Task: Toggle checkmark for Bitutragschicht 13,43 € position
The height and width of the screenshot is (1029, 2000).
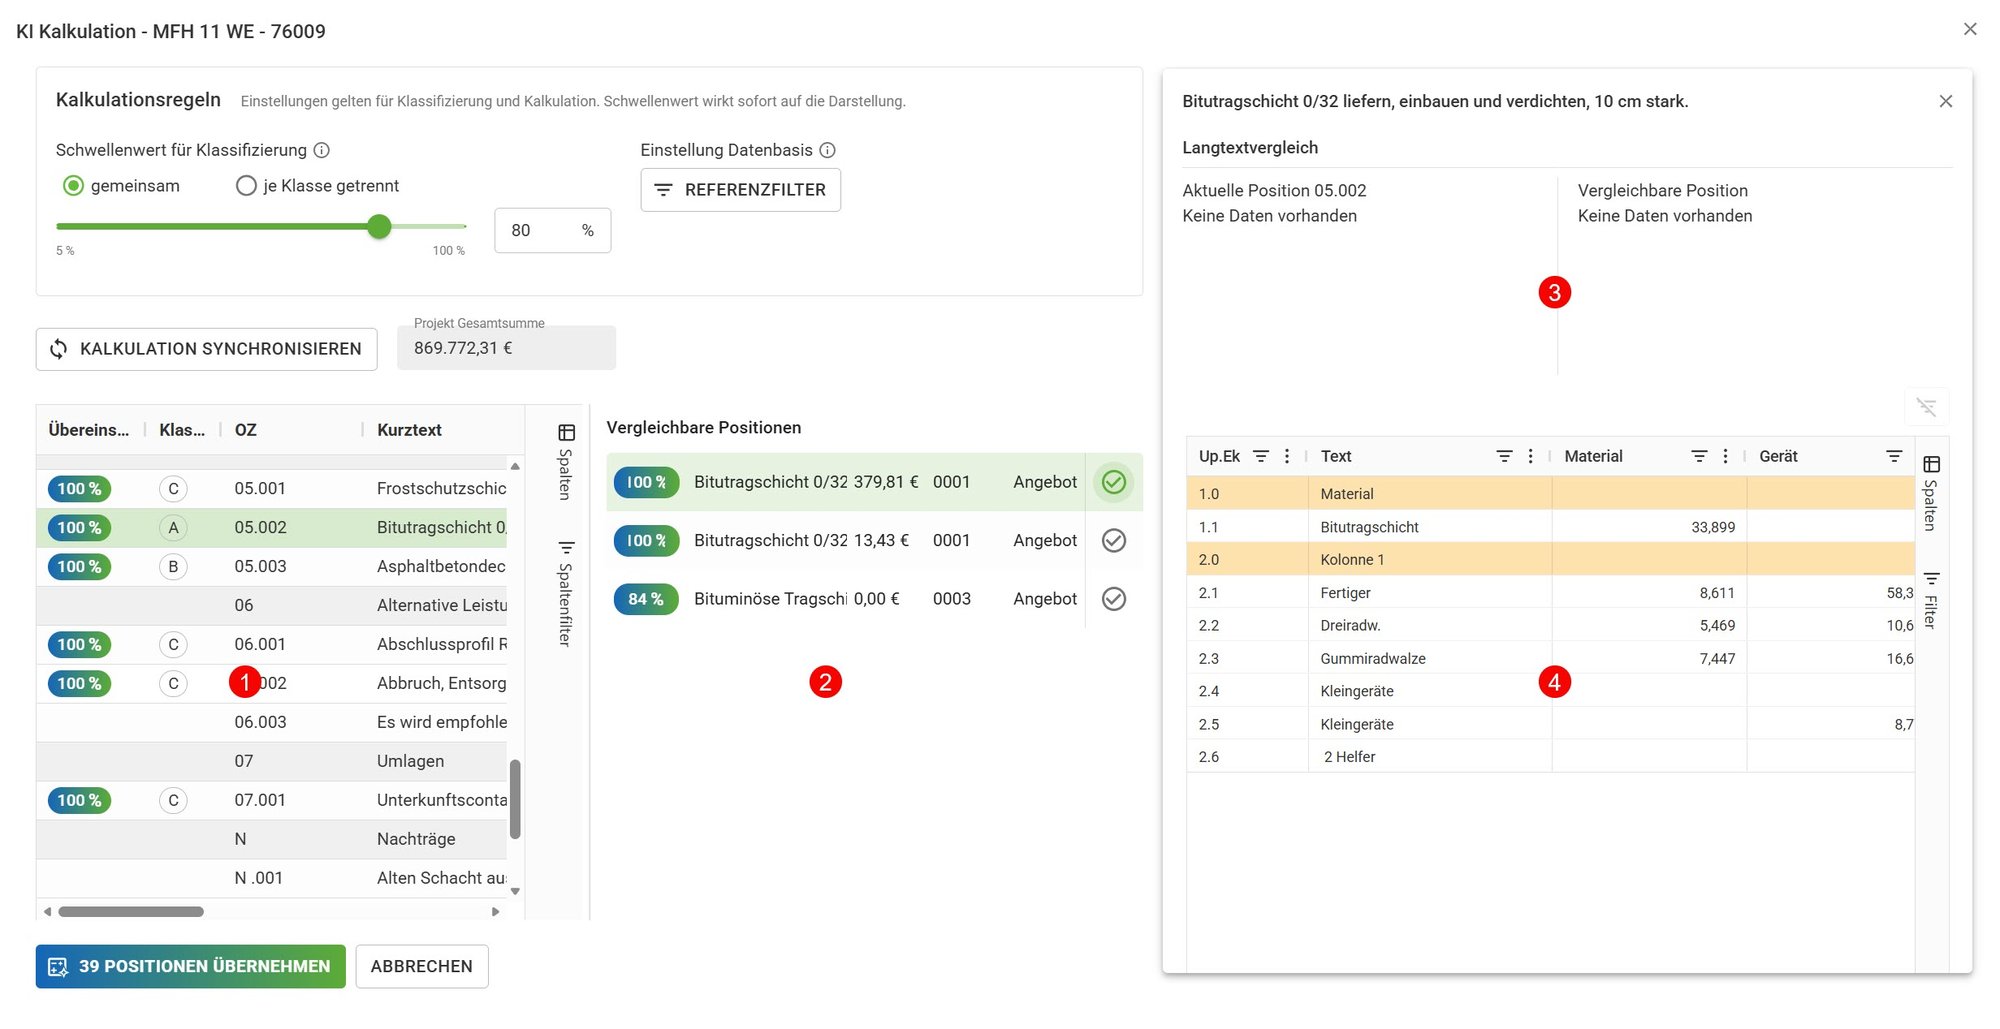Action: click(x=1114, y=541)
